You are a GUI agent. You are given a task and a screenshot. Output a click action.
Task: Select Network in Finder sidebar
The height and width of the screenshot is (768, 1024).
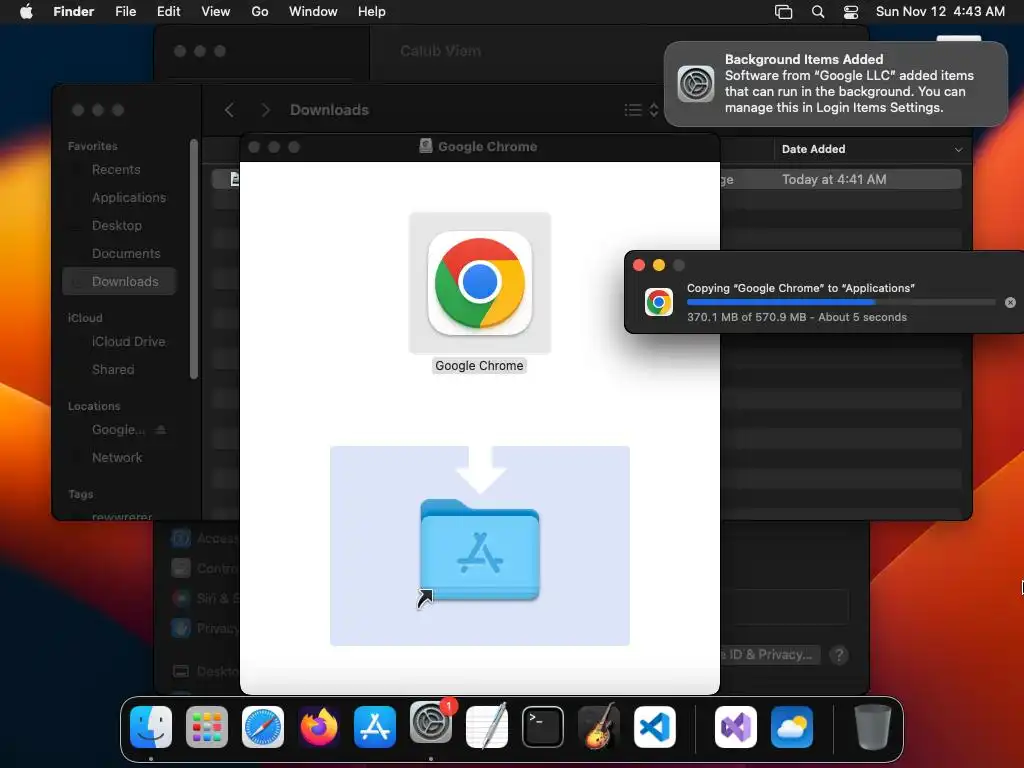[x=117, y=458]
